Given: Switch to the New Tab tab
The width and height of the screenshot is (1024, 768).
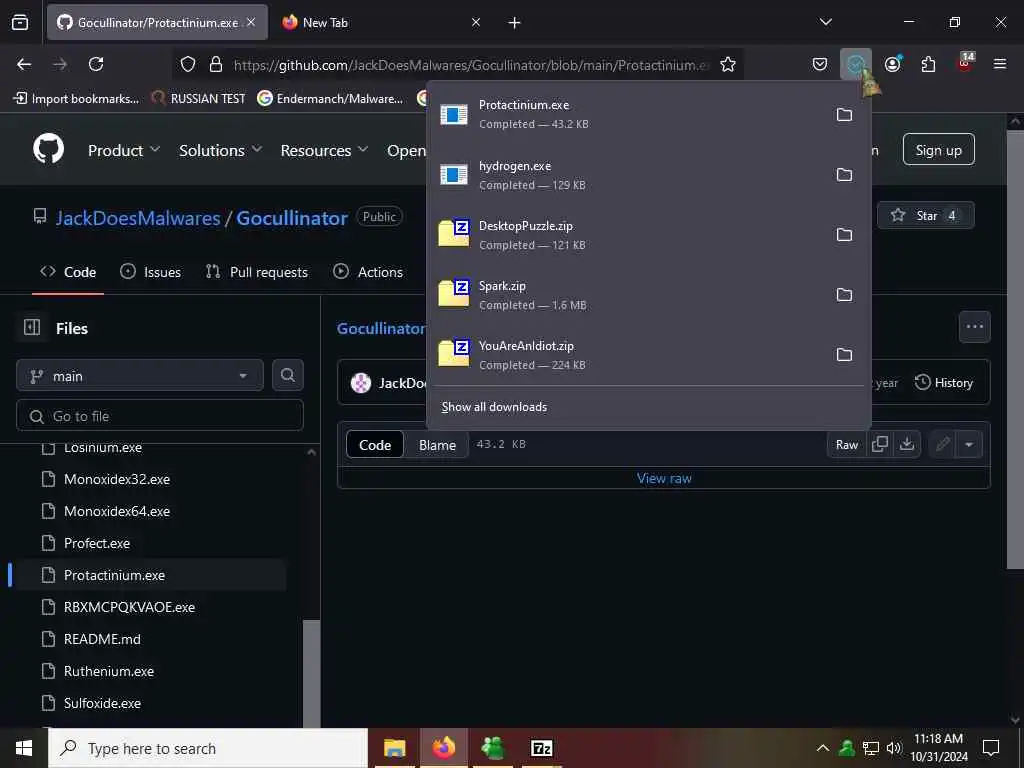Looking at the screenshot, I should (x=382, y=22).
